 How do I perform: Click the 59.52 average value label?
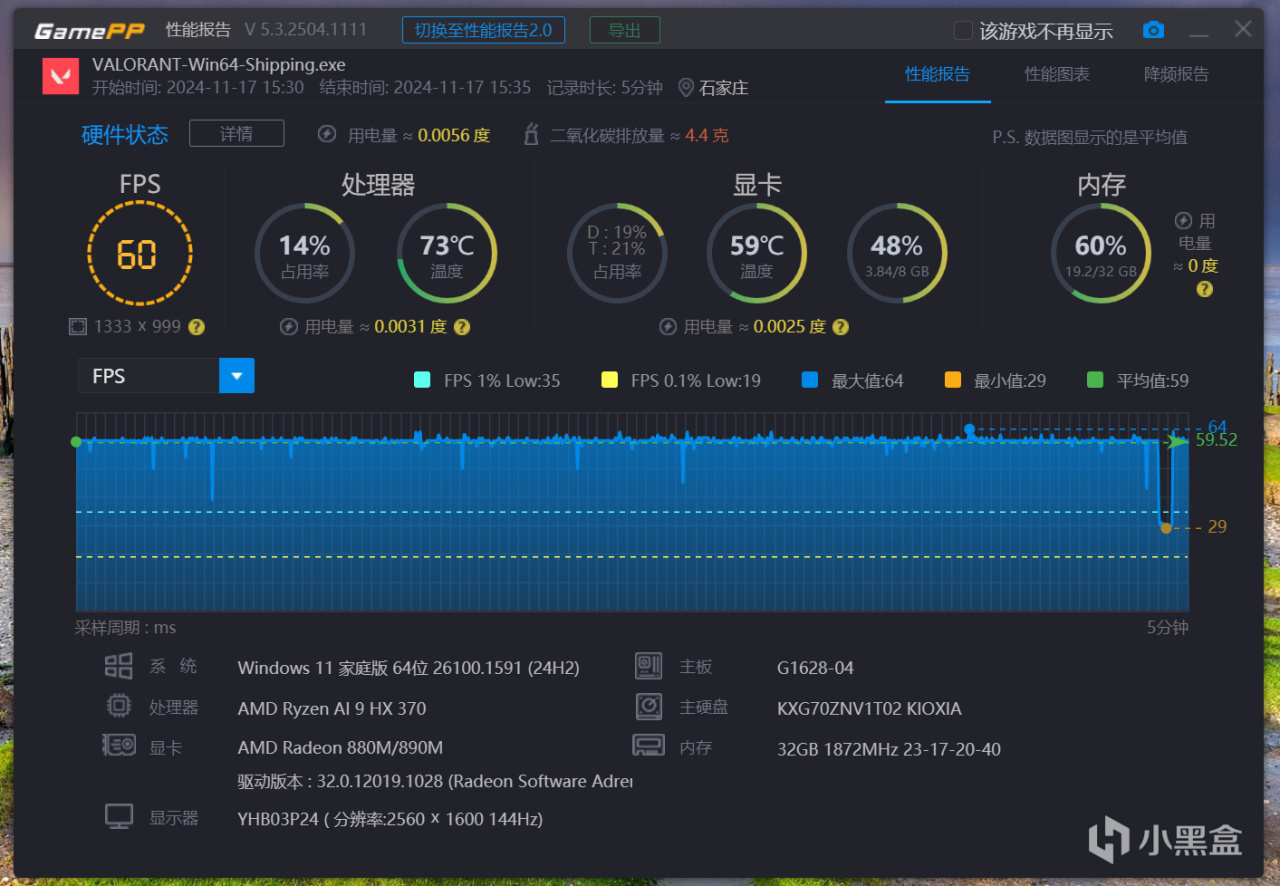point(1216,440)
